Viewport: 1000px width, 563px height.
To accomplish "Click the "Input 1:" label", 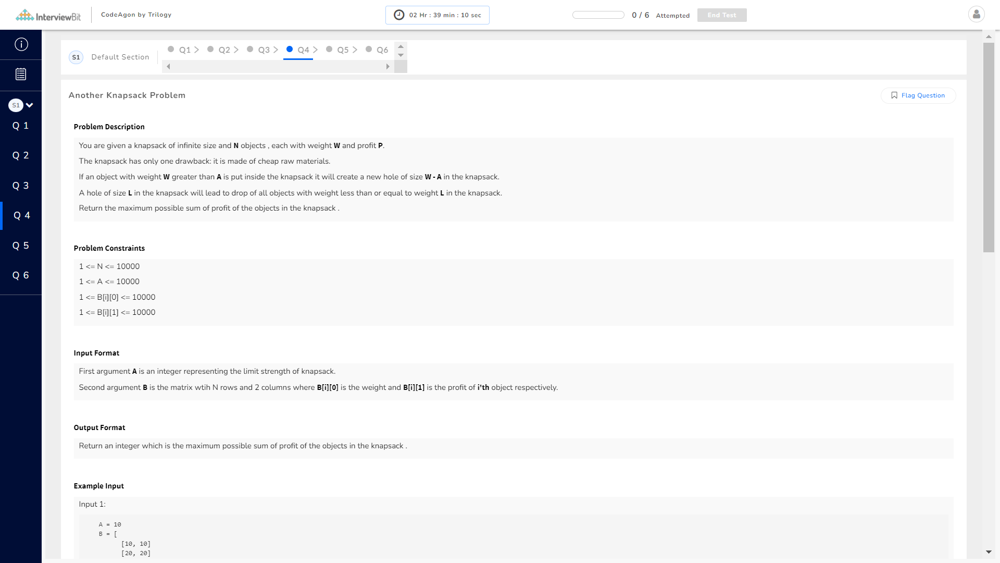I will (x=92, y=504).
